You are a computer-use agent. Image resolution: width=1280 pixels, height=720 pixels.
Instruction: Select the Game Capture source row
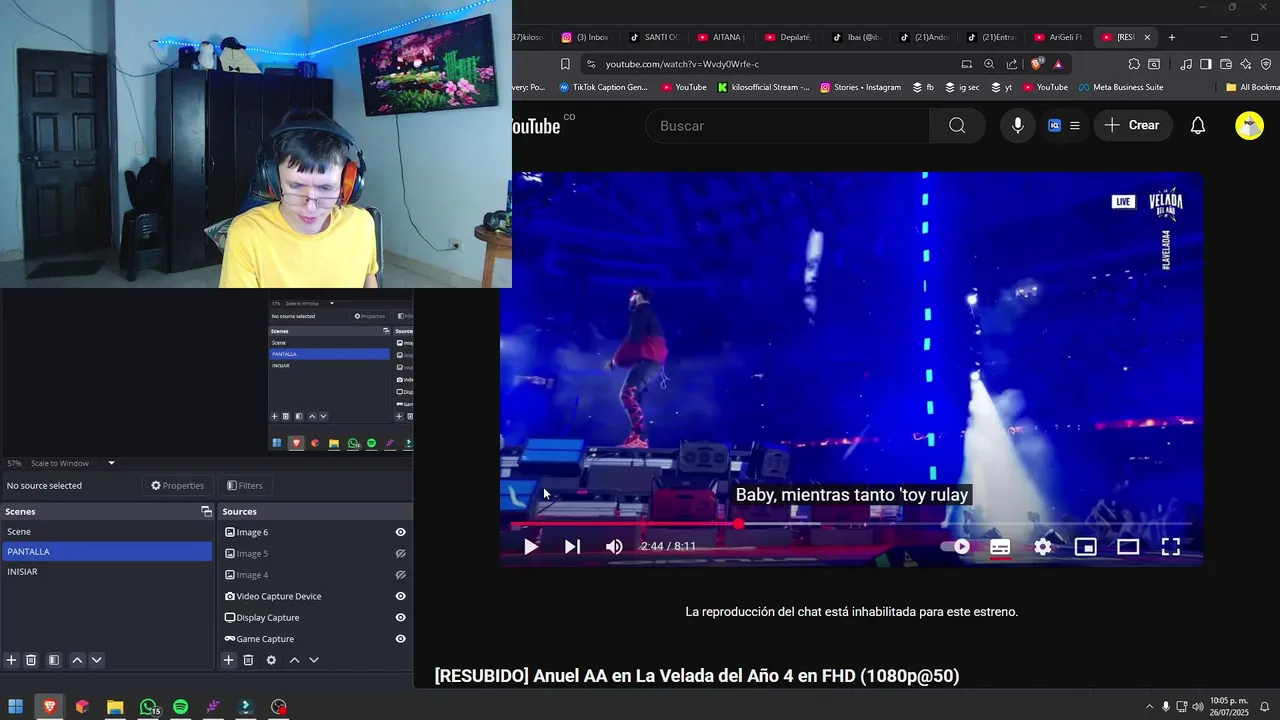(x=315, y=639)
